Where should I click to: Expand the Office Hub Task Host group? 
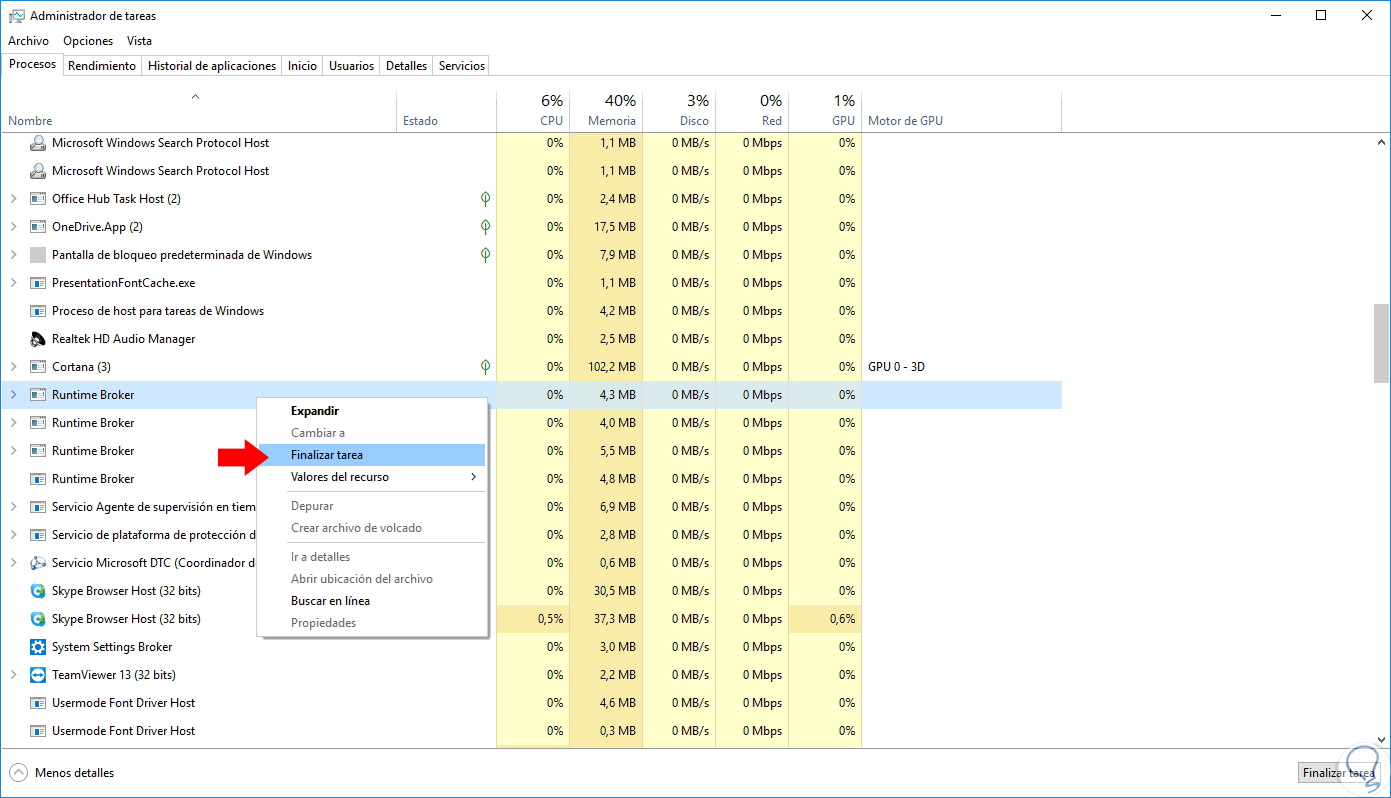(13, 199)
